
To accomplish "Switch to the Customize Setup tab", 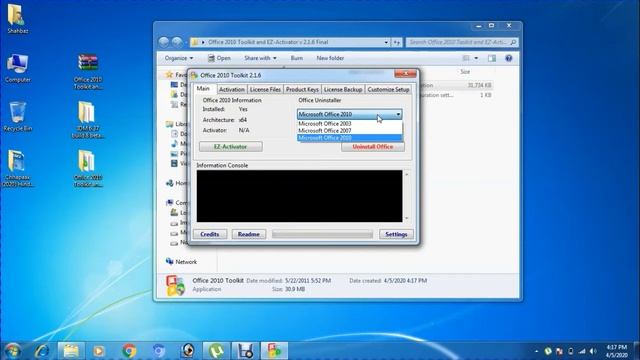I will (x=388, y=89).
